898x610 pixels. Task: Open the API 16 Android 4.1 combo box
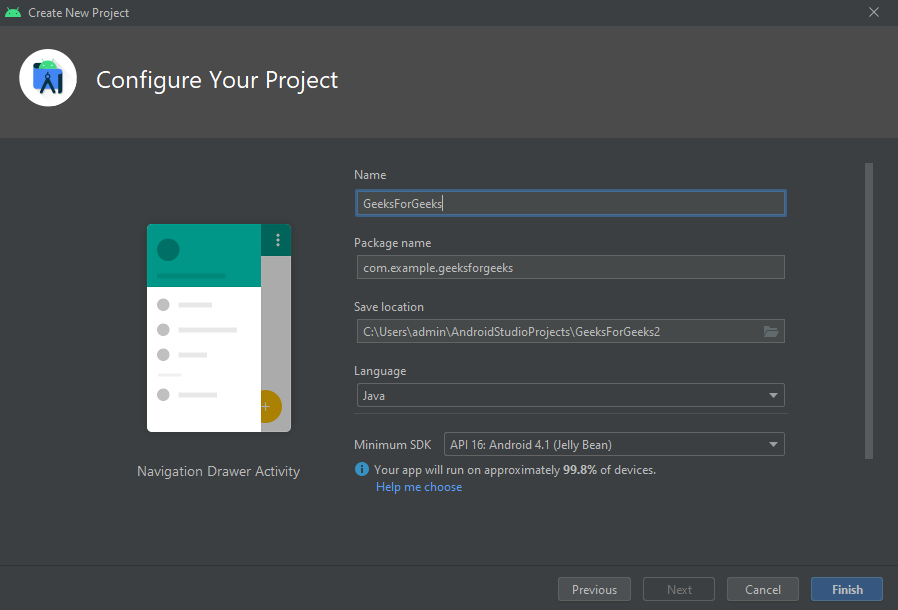(x=614, y=444)
